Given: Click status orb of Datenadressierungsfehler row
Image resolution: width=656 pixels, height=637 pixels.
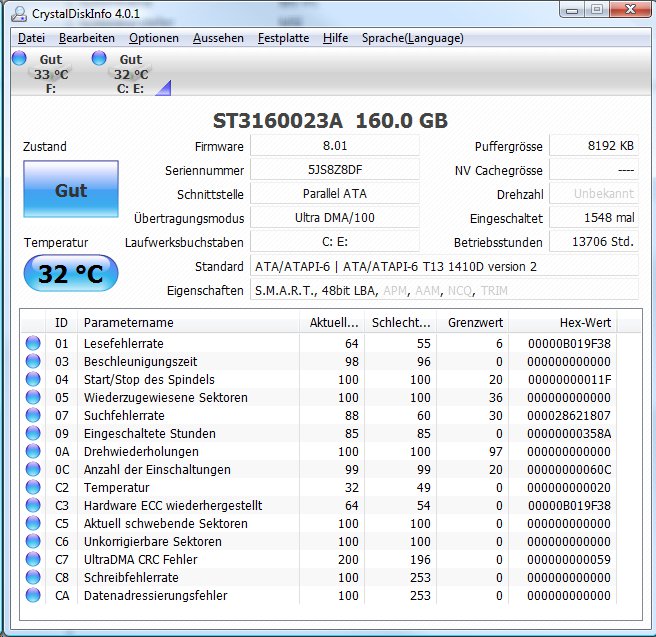Looking at the screenshot, I should coord(33,595).
